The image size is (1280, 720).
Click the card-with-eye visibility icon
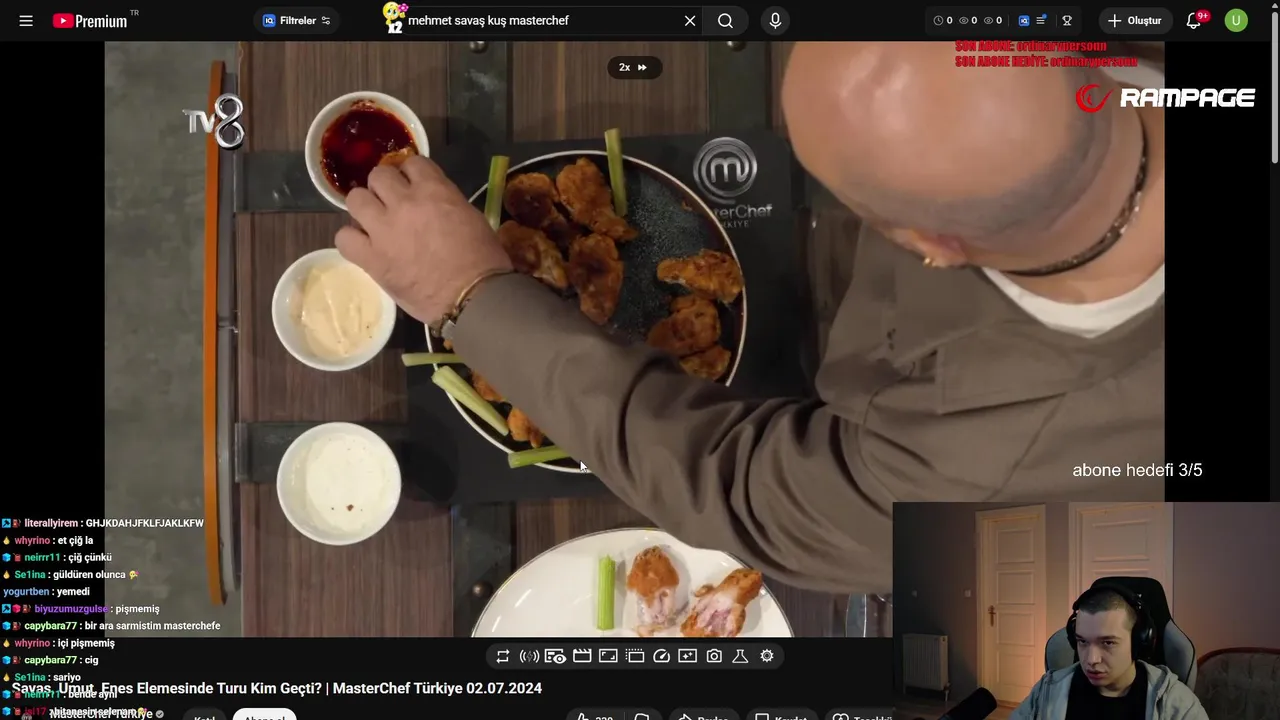555,656
